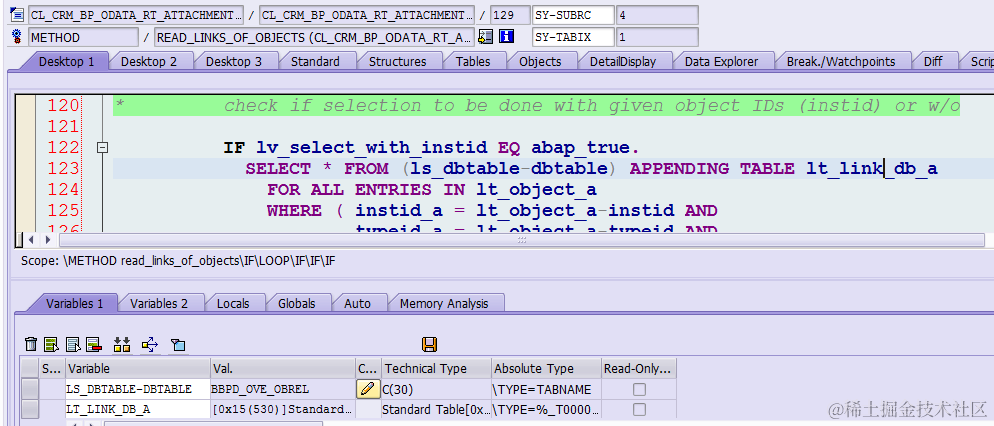
Task: Click the SY-TABIX value field showing 1
Action: pos(657,37)
